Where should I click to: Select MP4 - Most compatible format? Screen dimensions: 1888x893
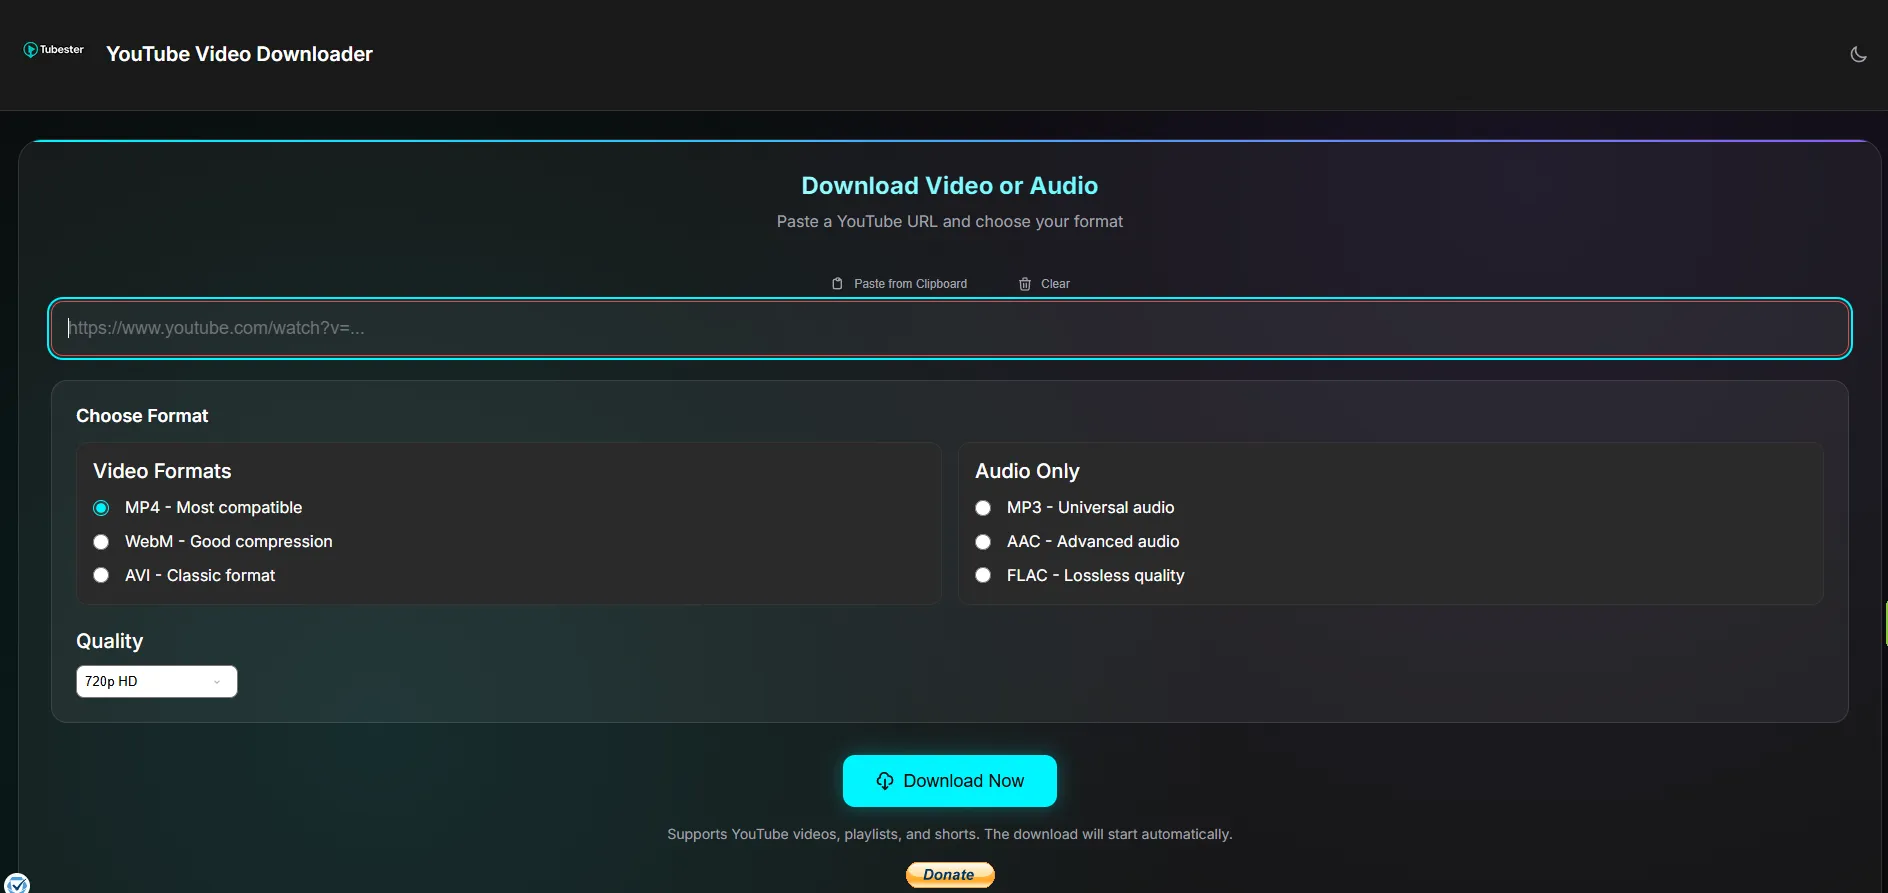(101, 508)
